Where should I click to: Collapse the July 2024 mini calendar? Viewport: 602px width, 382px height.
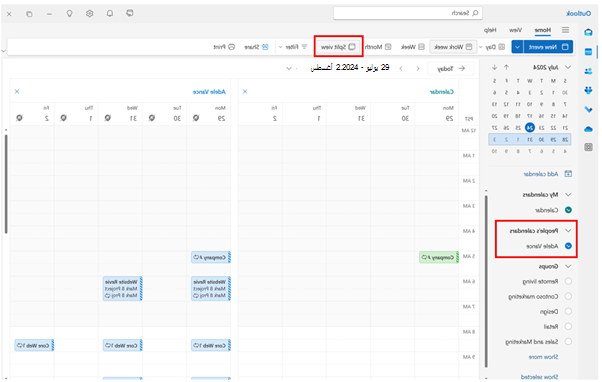(568, 67)
